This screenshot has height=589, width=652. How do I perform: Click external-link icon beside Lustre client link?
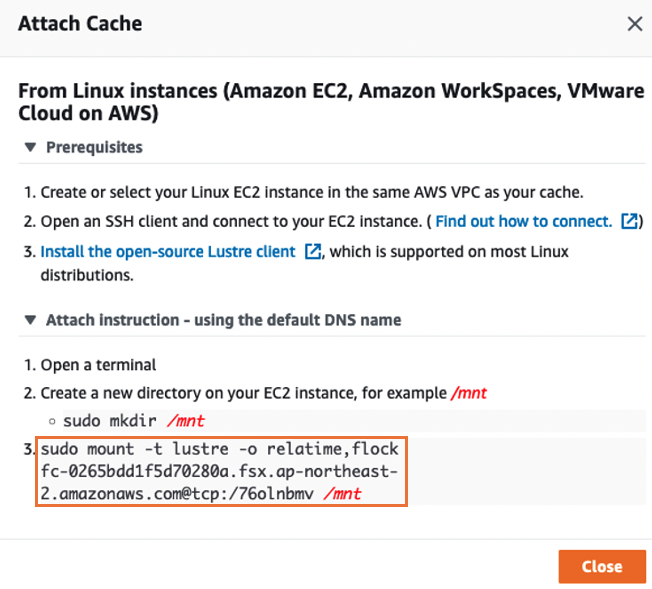point(313,251)
